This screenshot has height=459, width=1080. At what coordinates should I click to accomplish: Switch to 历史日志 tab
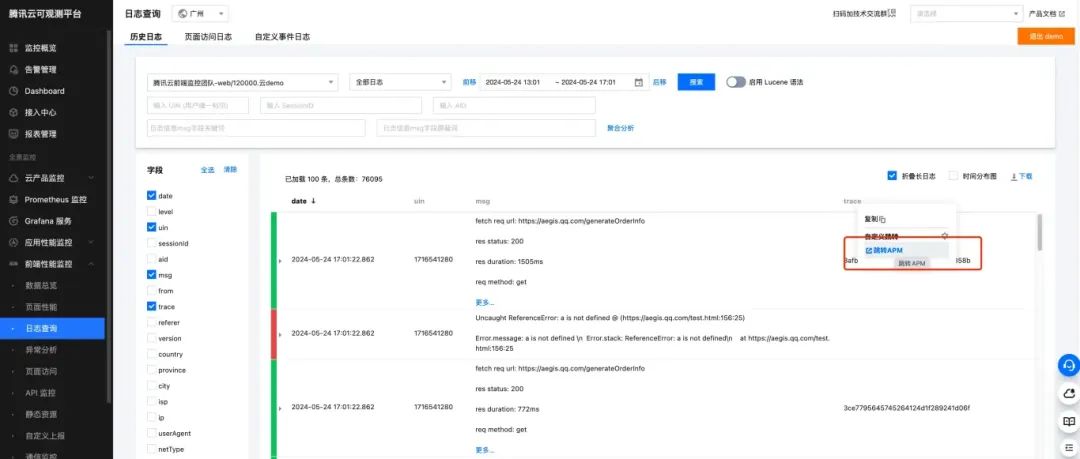click(145, 37)
